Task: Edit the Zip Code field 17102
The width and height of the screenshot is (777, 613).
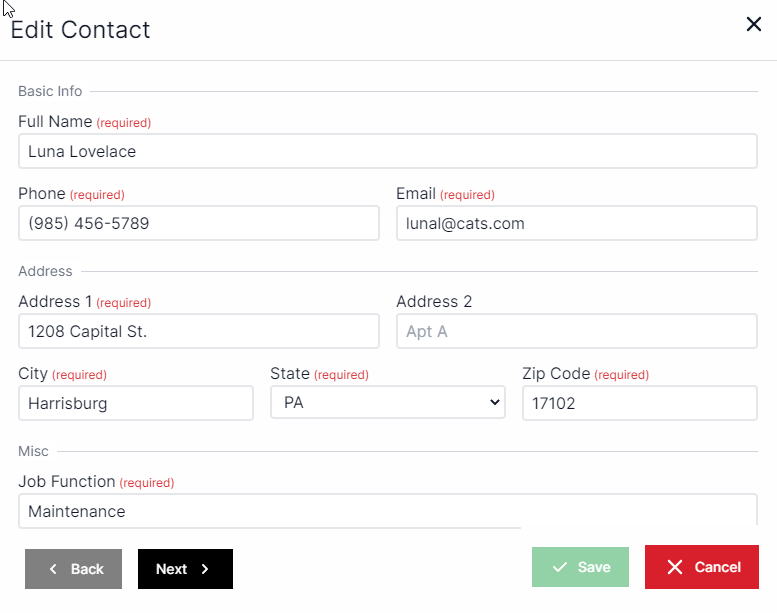Action: pos(639,403)
